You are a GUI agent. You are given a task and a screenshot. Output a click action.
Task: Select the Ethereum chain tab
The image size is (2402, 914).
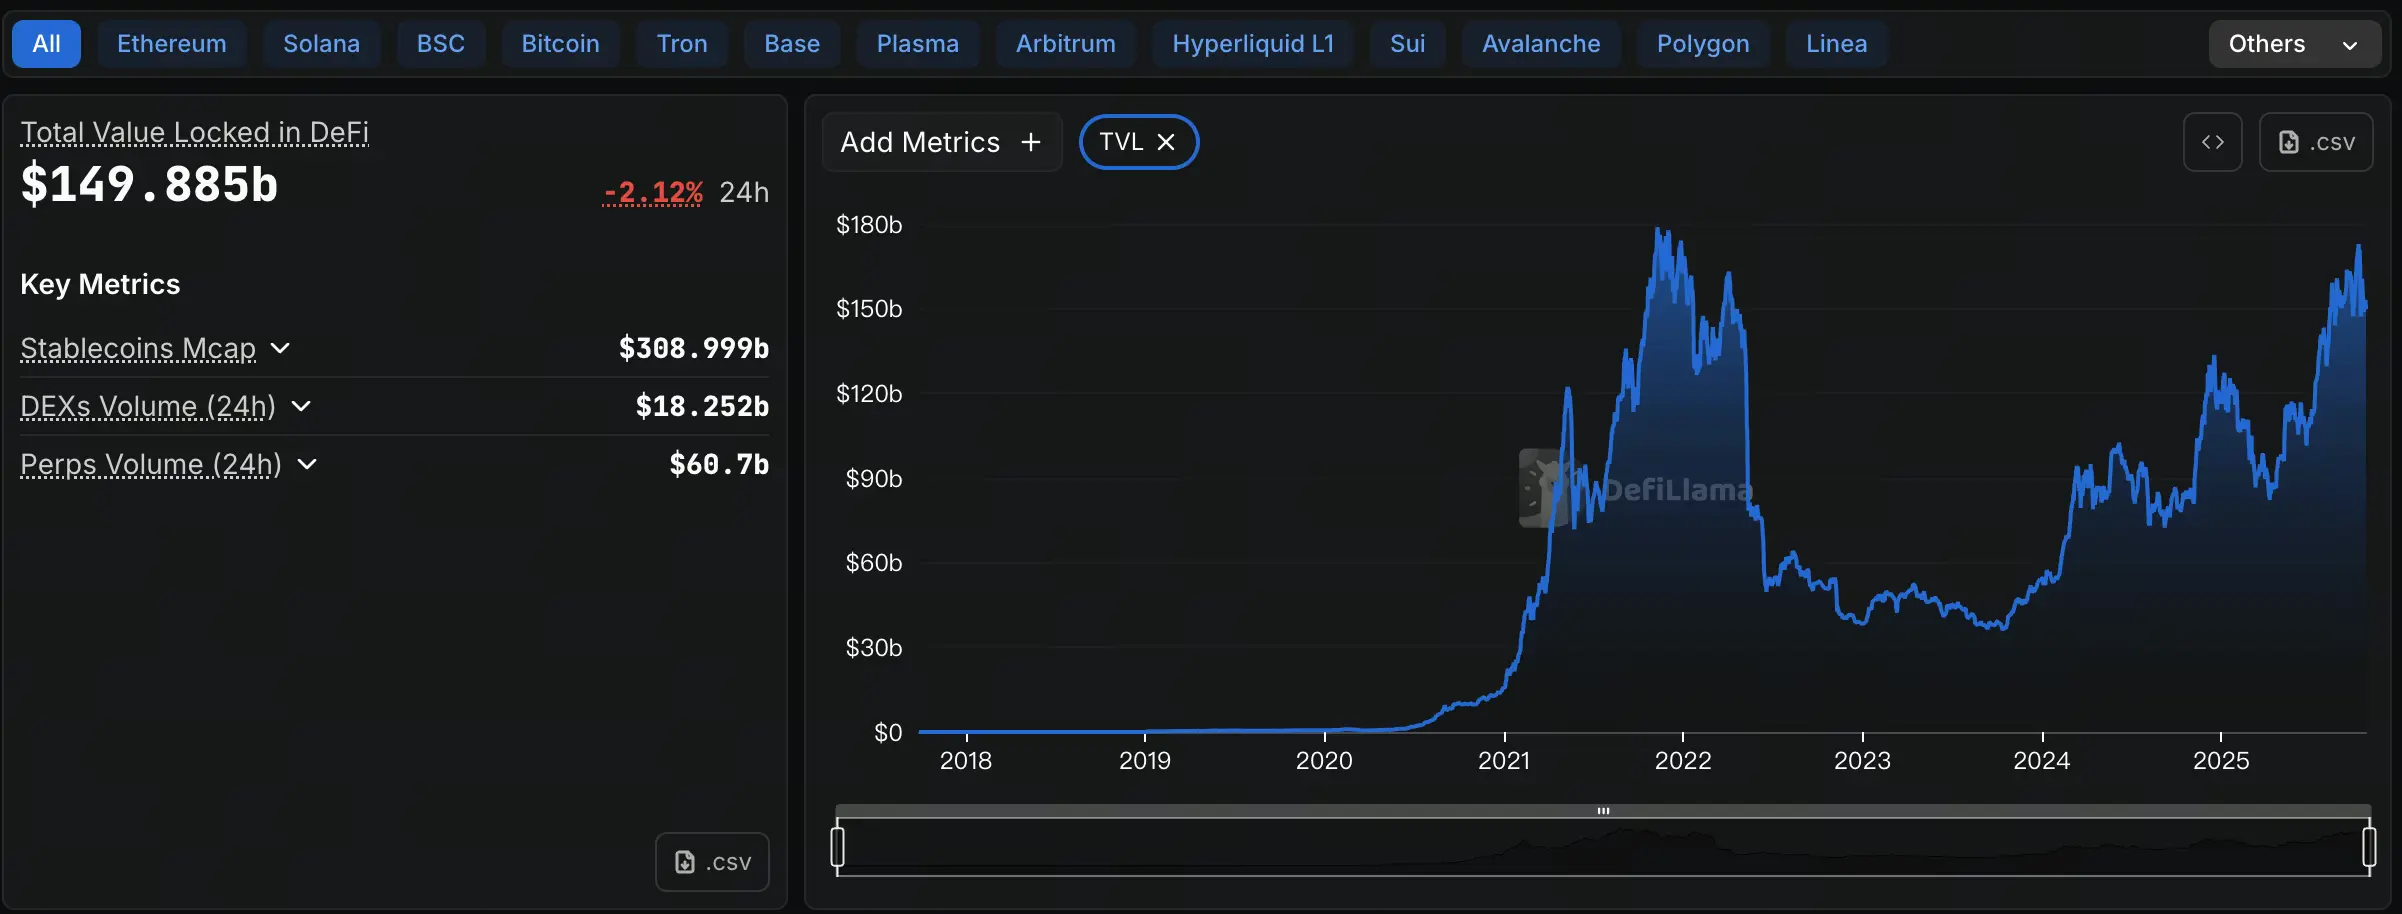(172, 44)
